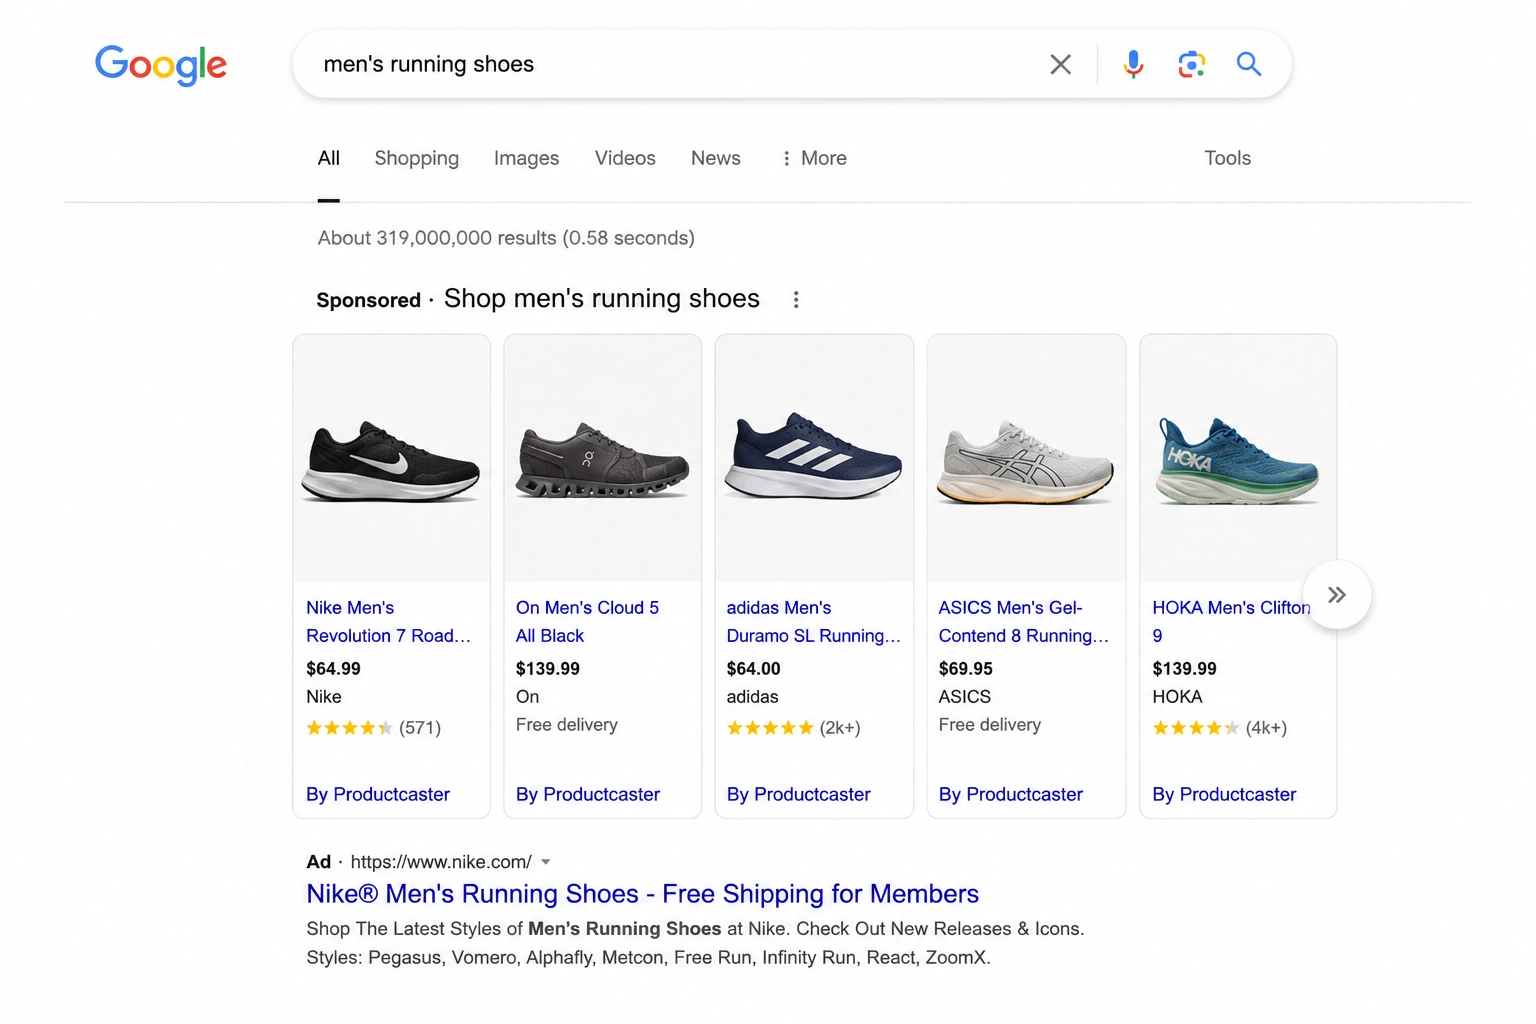Select the All results tab

329,158
